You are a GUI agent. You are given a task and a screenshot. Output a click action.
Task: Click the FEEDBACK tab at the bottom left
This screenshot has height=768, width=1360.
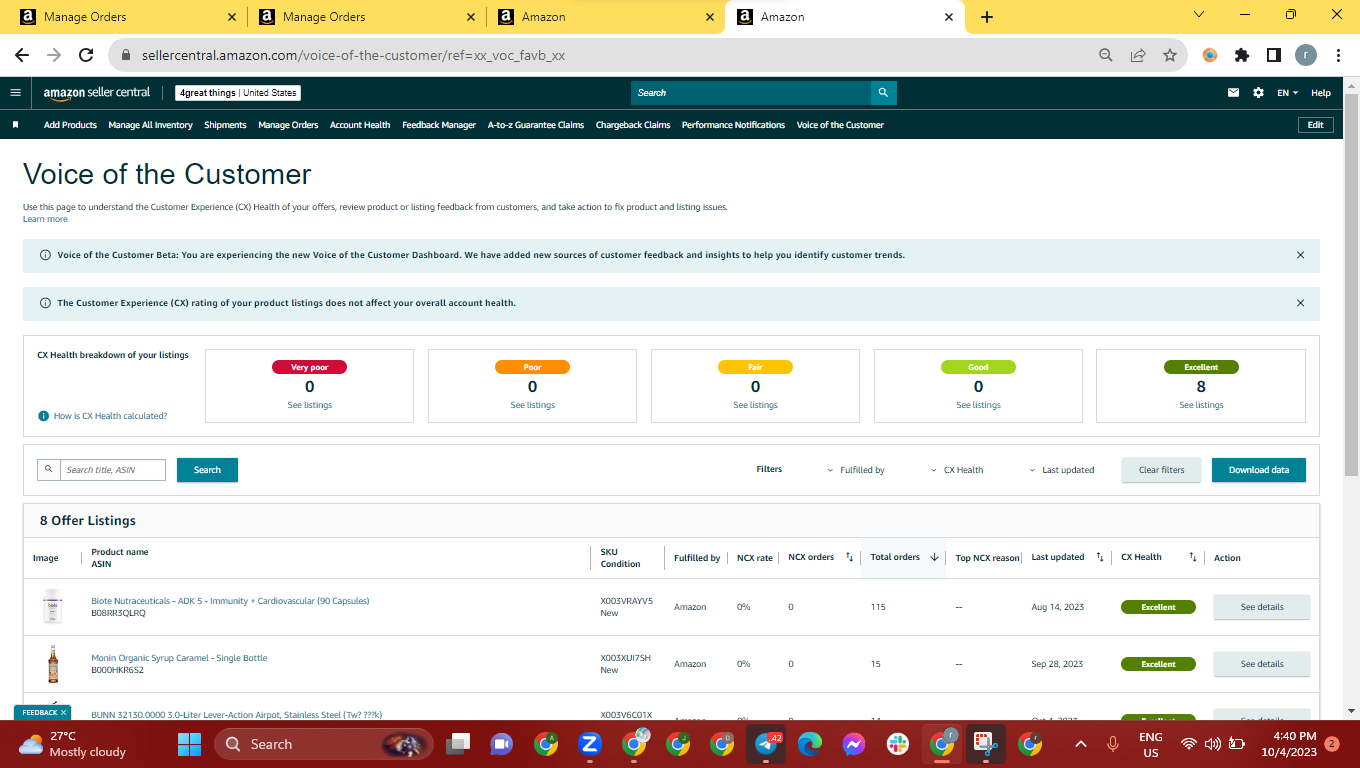(x=42, y=713)
